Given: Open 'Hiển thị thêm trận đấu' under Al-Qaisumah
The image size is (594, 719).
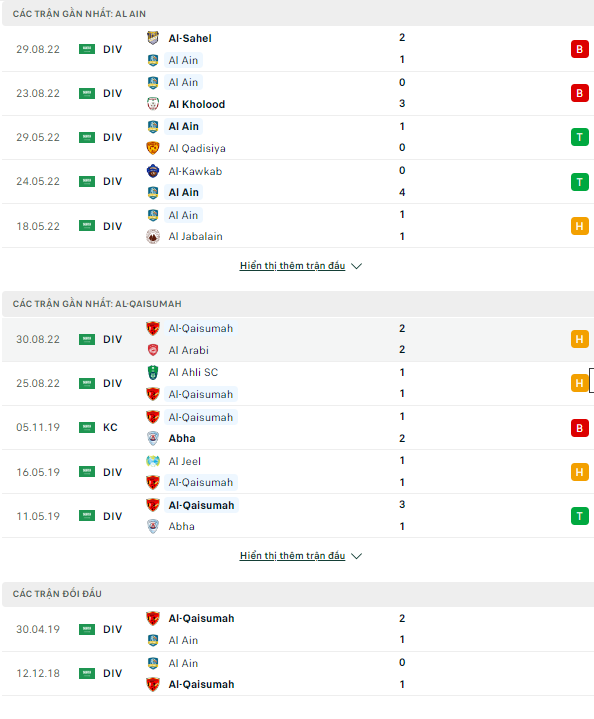Looking at the screenshot, I should [x=292, y=556].
